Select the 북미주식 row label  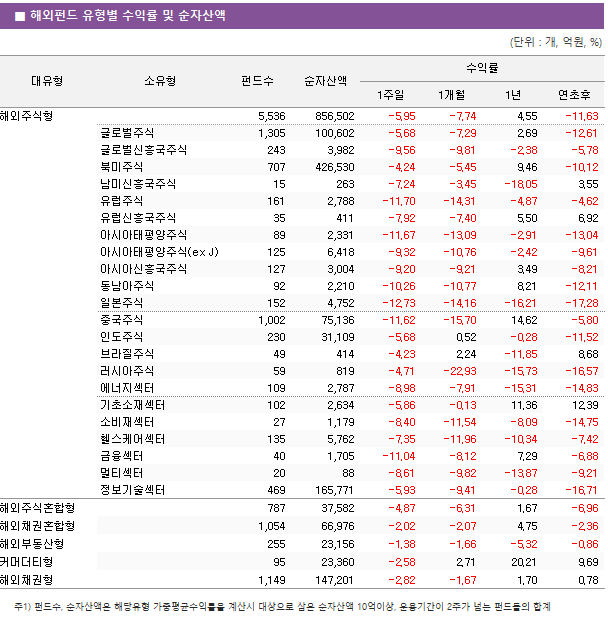coord(121,167)
